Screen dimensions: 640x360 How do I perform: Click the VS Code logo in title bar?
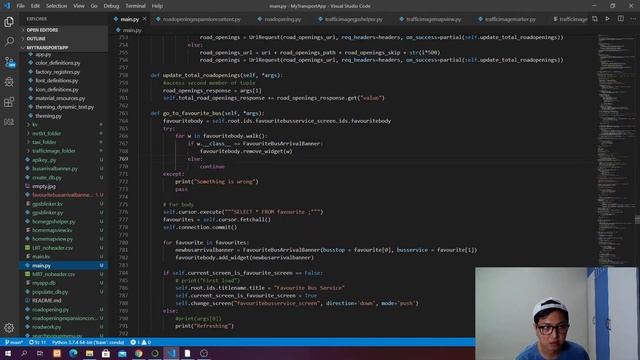click(x=7, y=6)
